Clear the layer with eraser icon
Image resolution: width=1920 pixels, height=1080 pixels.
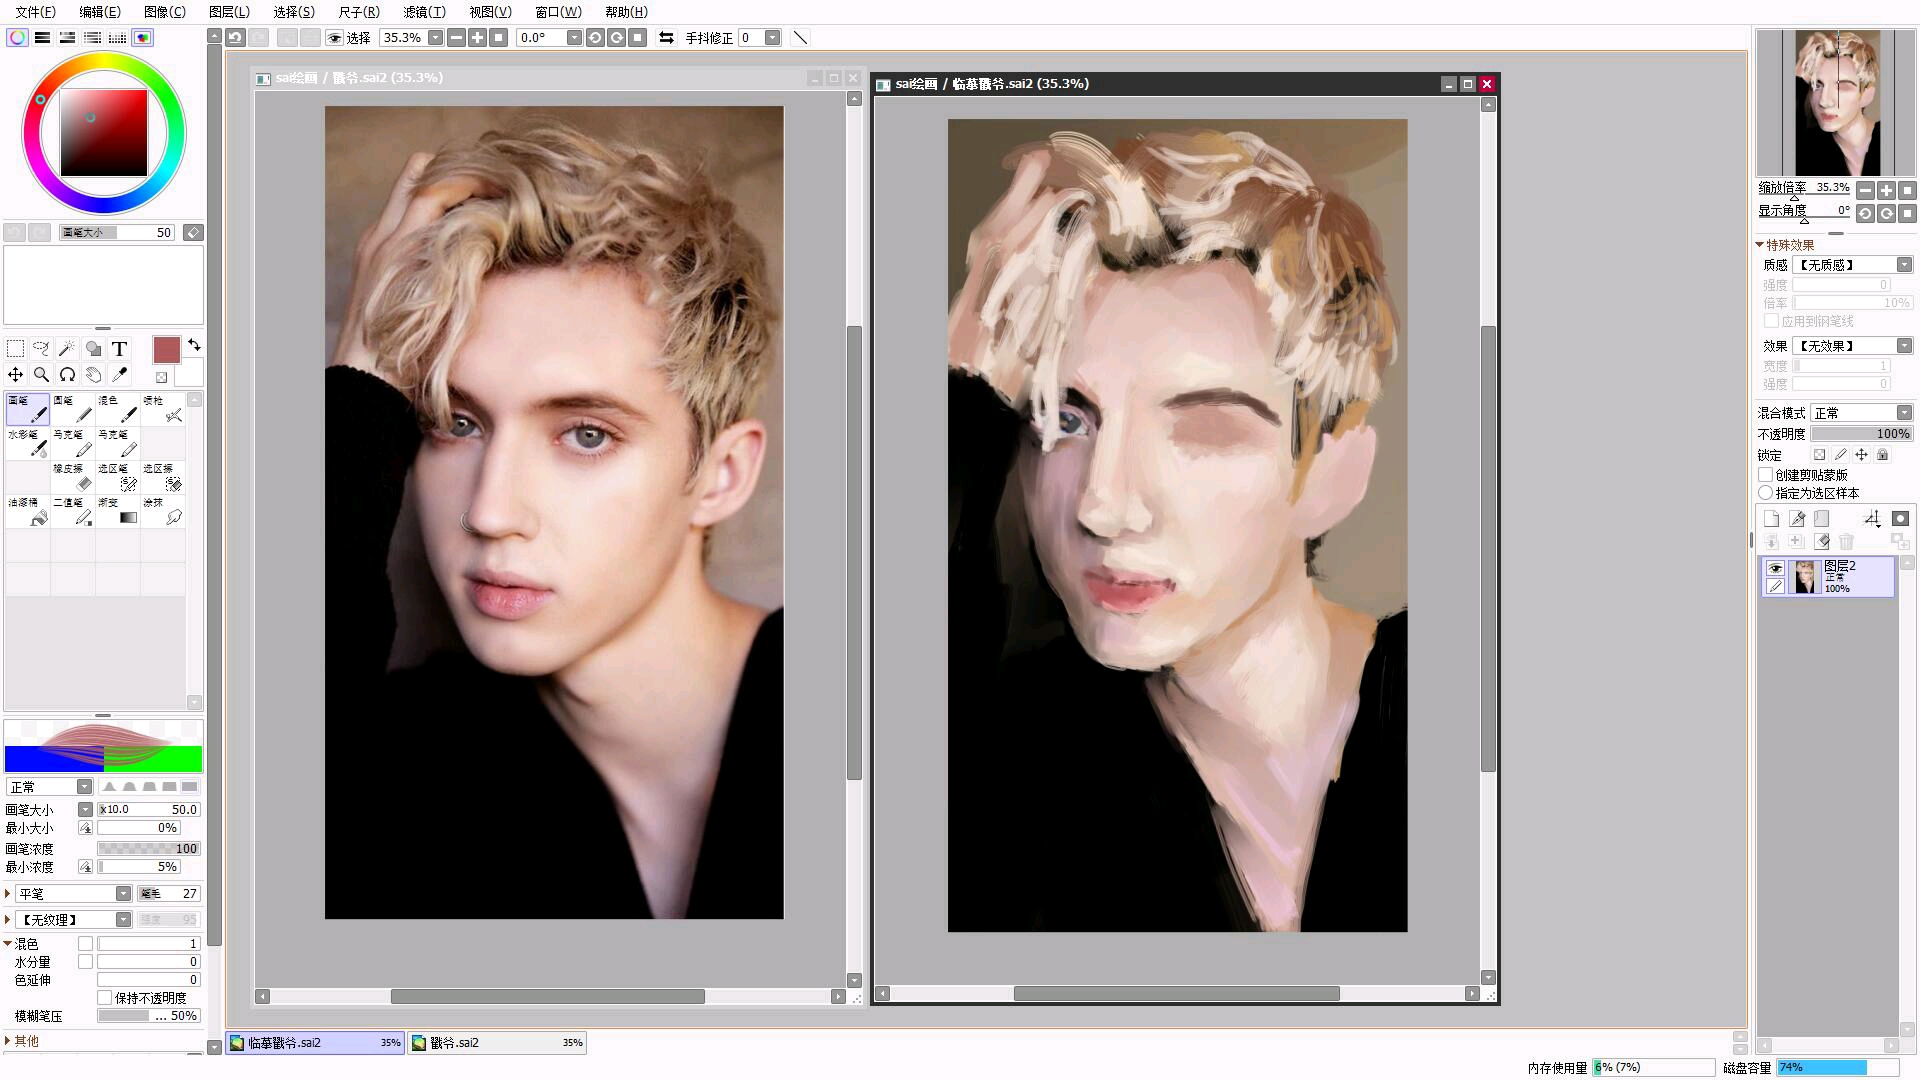1822,541
